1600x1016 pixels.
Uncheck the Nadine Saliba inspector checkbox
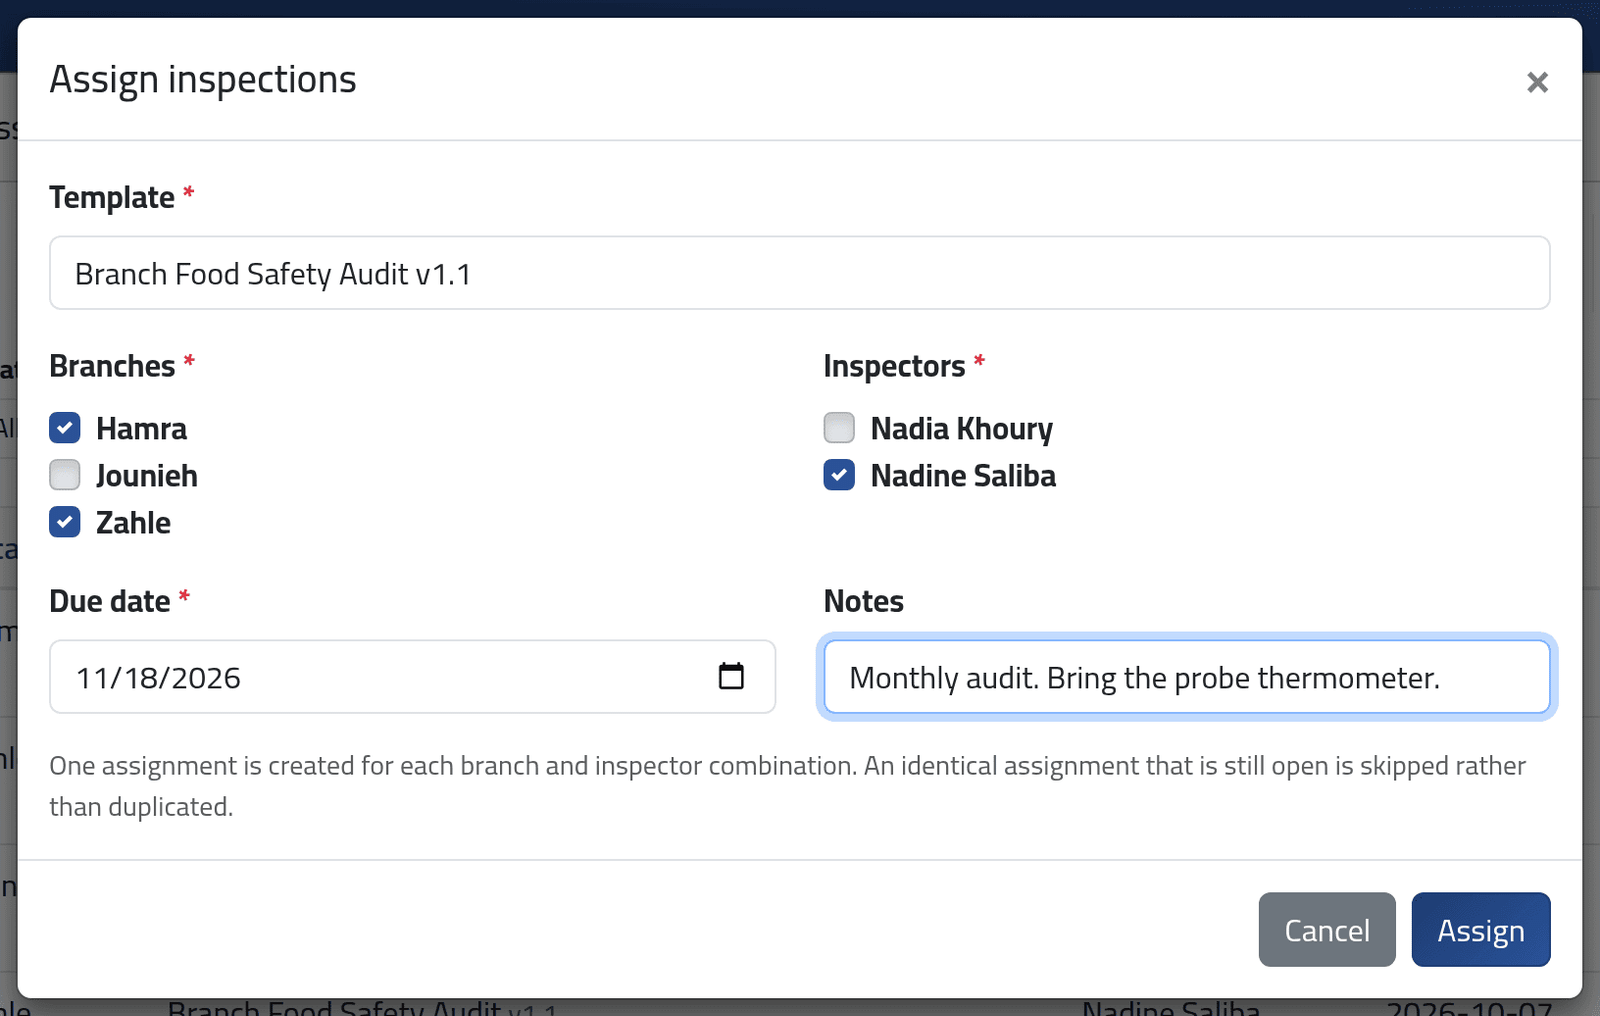pos(839,475)
